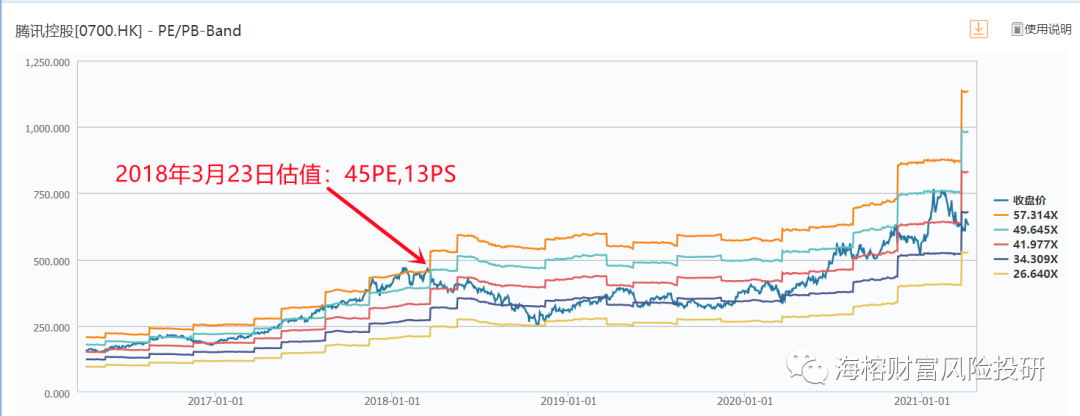Image resolution: width=1080 pixels, height=416 pixels.
Task: Click the orange download chart icon
Action: point(979,30)
